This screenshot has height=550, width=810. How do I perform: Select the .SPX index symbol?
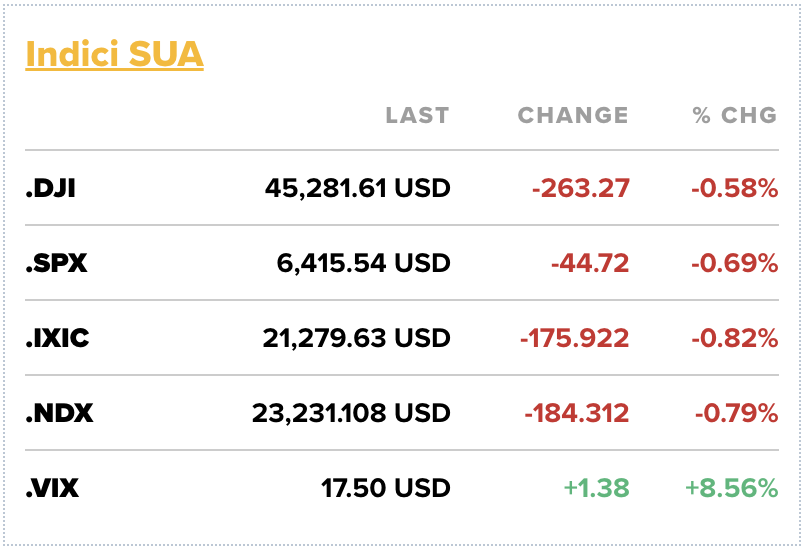pos(56,263)
